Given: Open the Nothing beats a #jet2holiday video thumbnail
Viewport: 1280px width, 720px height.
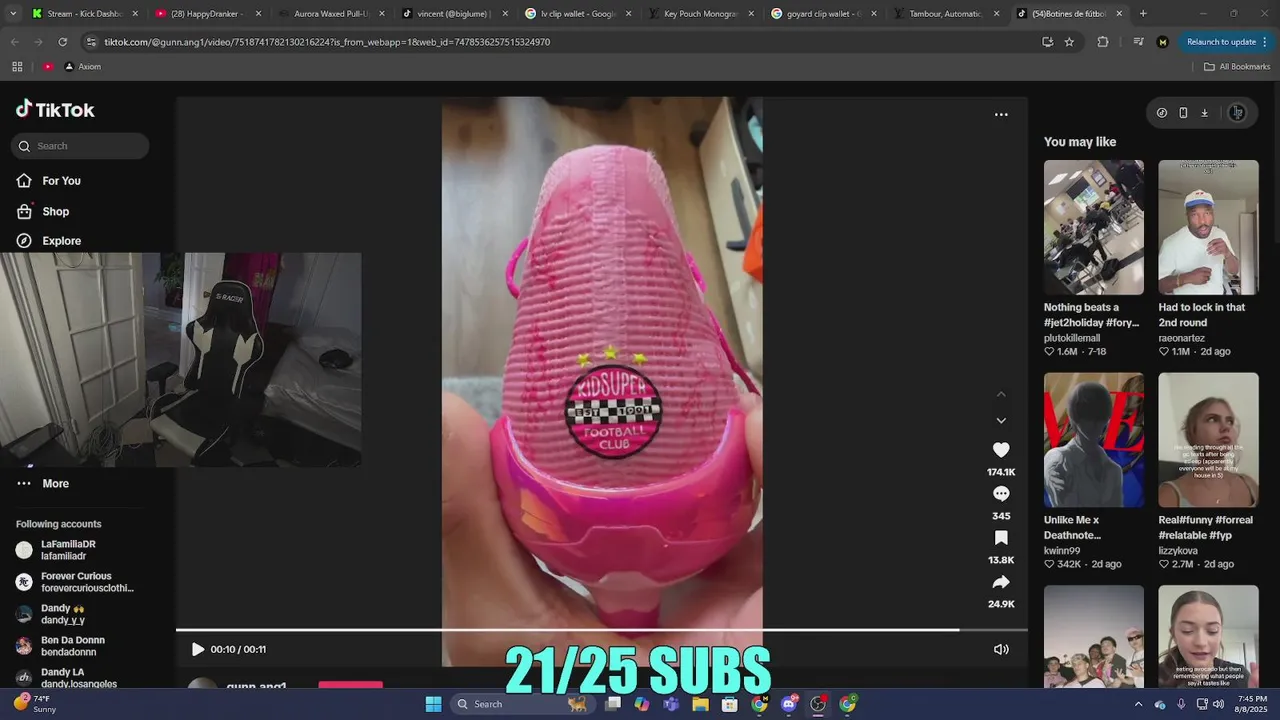Looking at the screenshot, I should click(x=1094, y=227).
